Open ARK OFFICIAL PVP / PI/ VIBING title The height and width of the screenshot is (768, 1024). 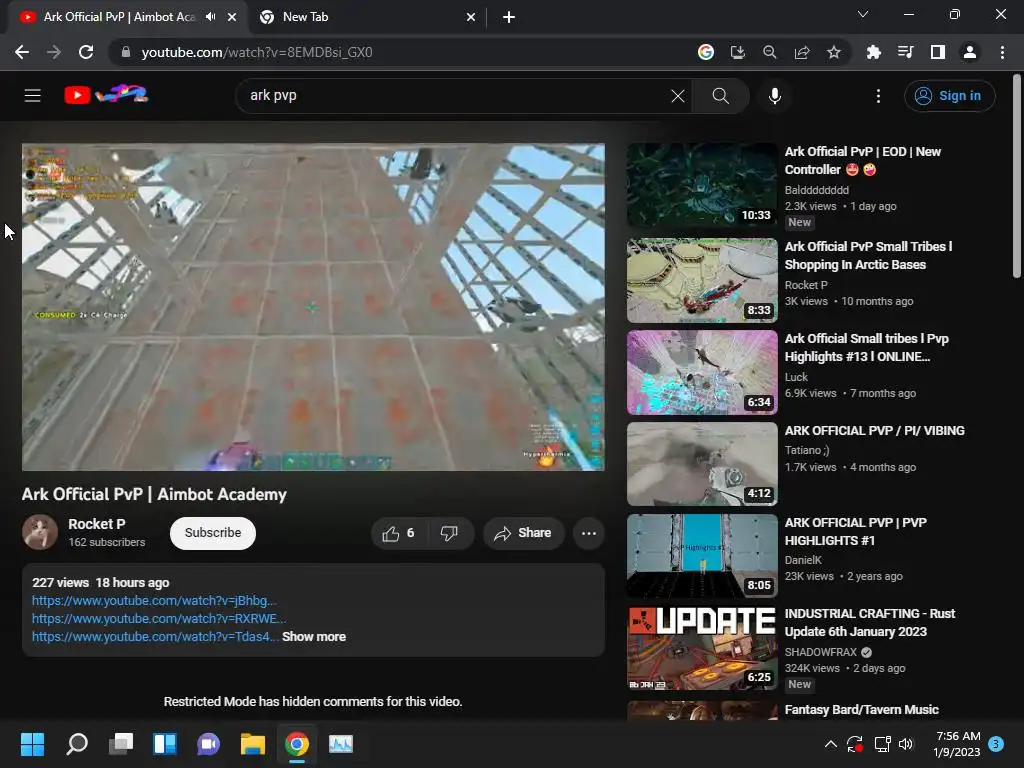(x=874, y=431)
